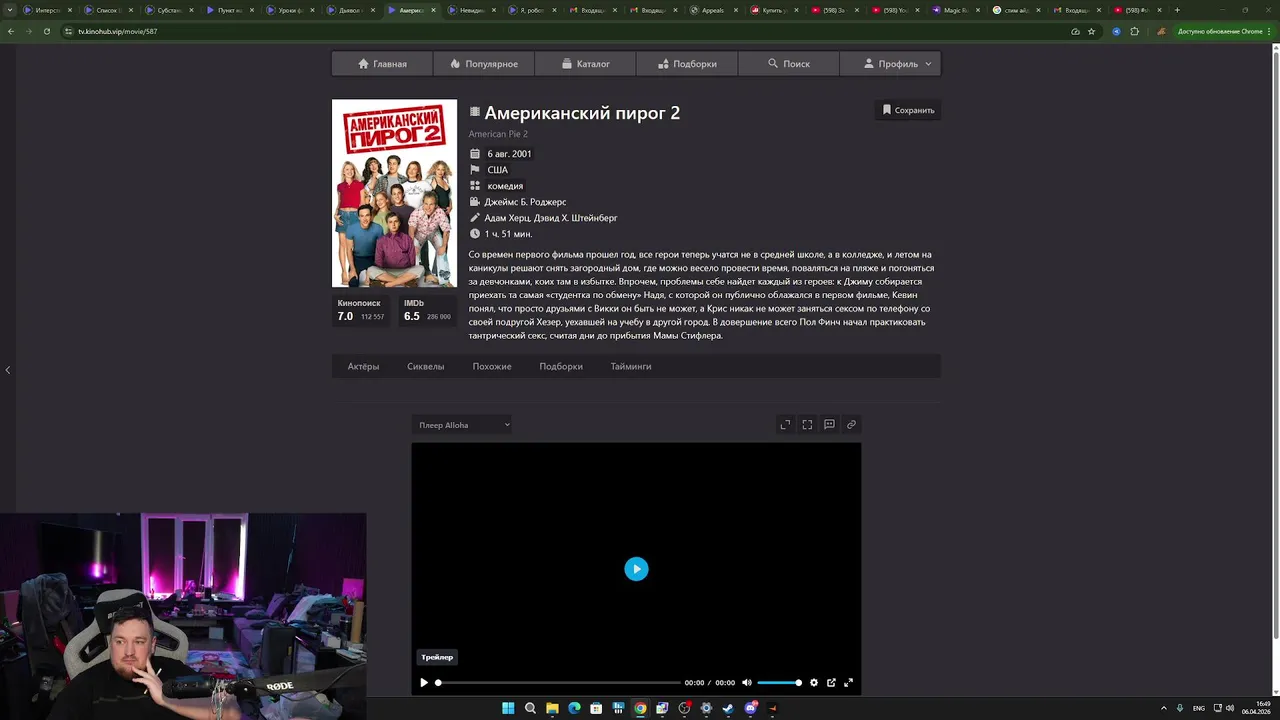Screen dimensions: 1280x720
Task: Click the pop-out player icon
Action: (831, 683)
